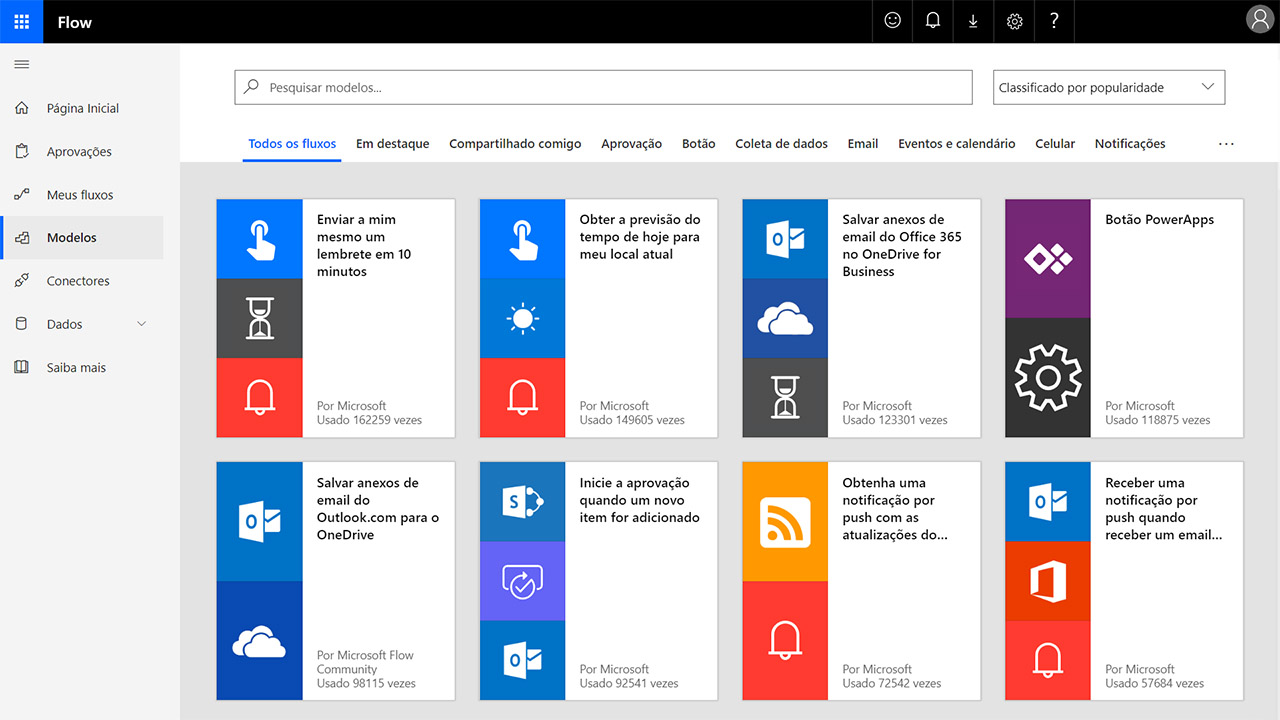
Task: Click the Página Inicial home icon
Action: pyautogui.click(x=21, y=108)
